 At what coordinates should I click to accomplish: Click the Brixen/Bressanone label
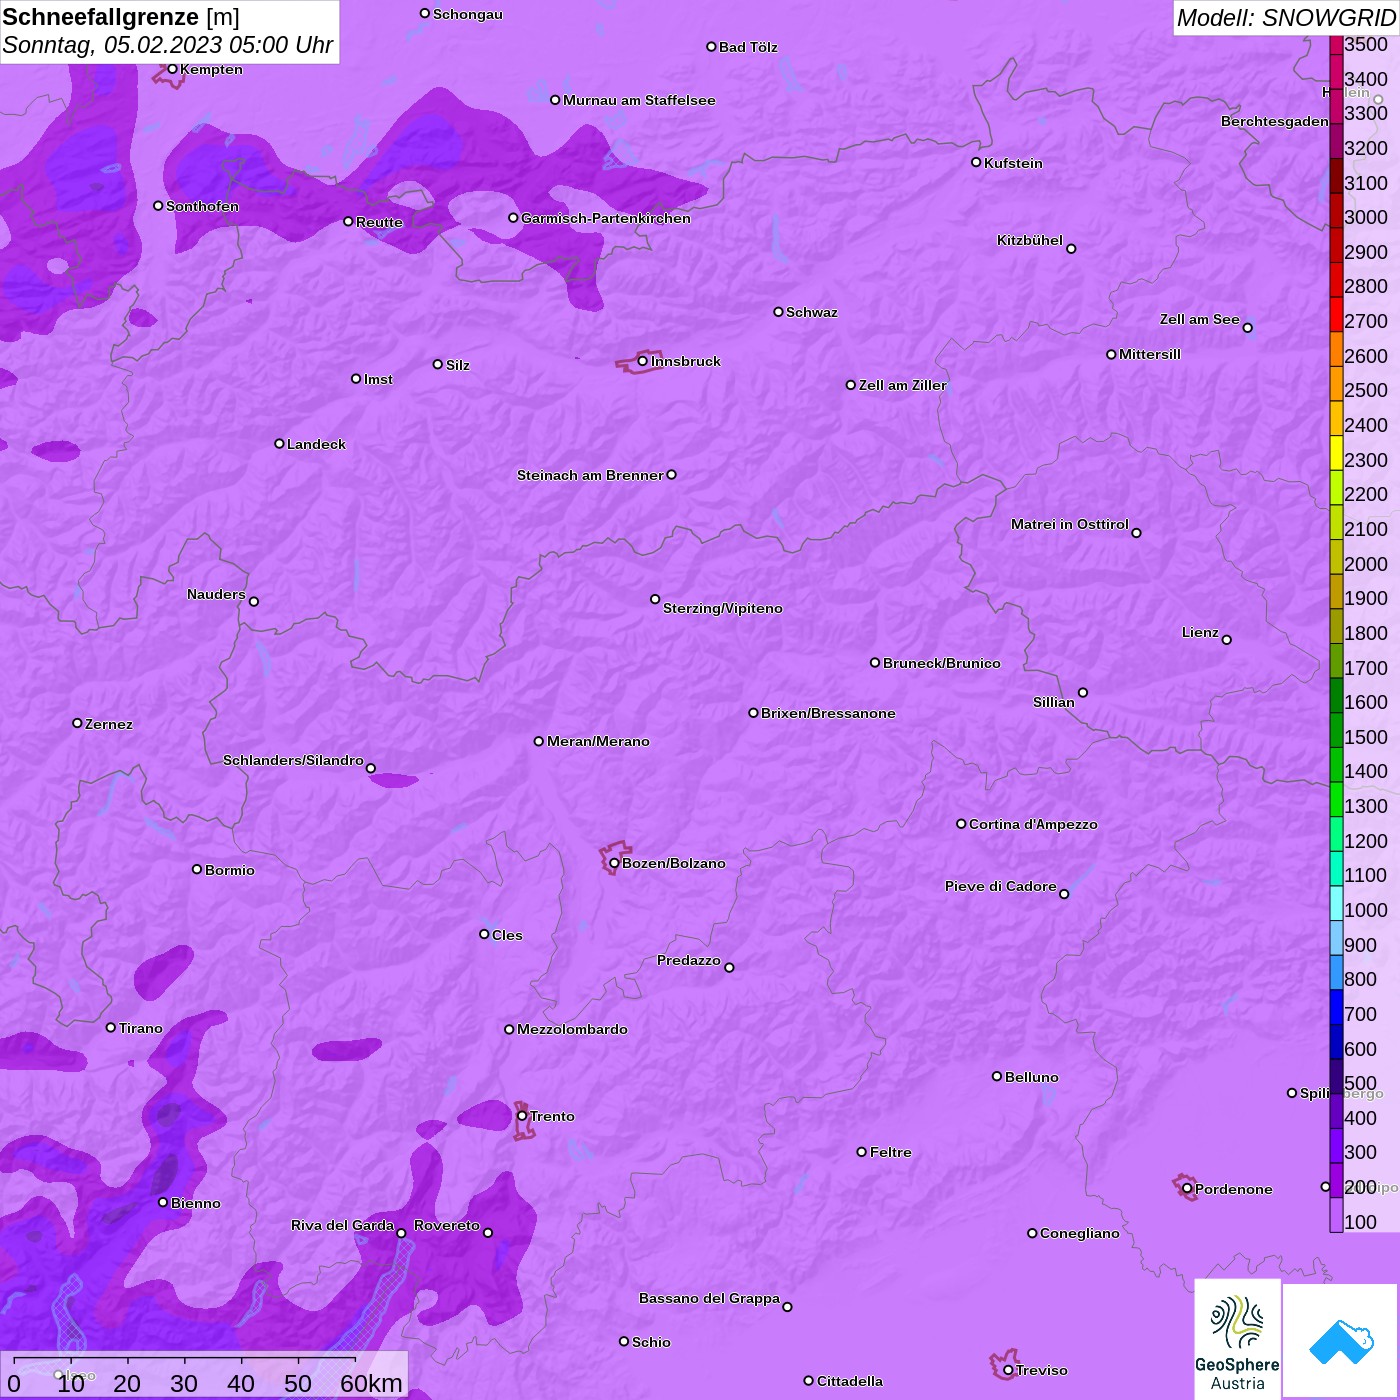coord(828,713)
